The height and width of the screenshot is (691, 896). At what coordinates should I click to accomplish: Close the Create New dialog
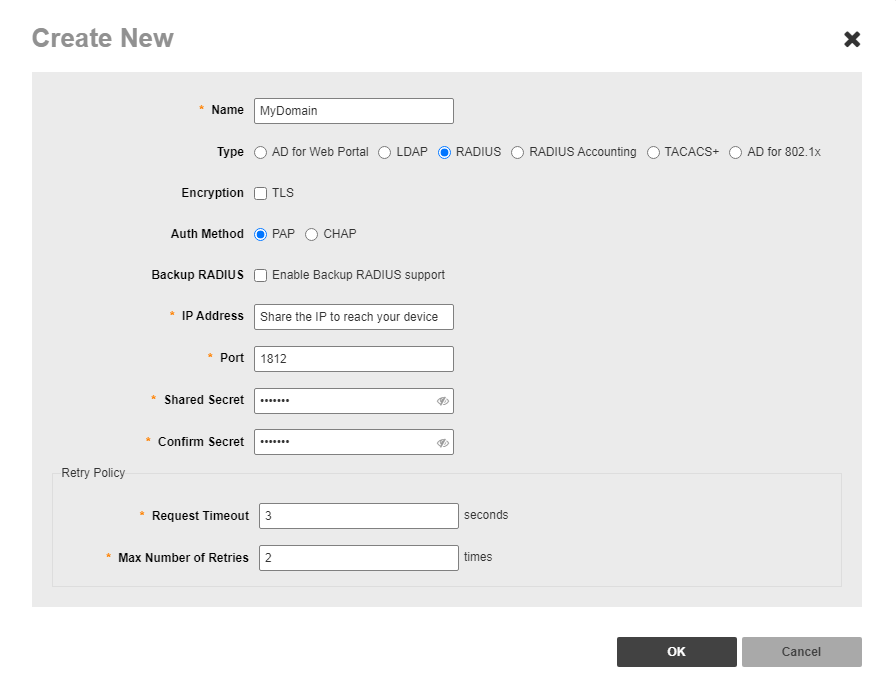point(852,39)
